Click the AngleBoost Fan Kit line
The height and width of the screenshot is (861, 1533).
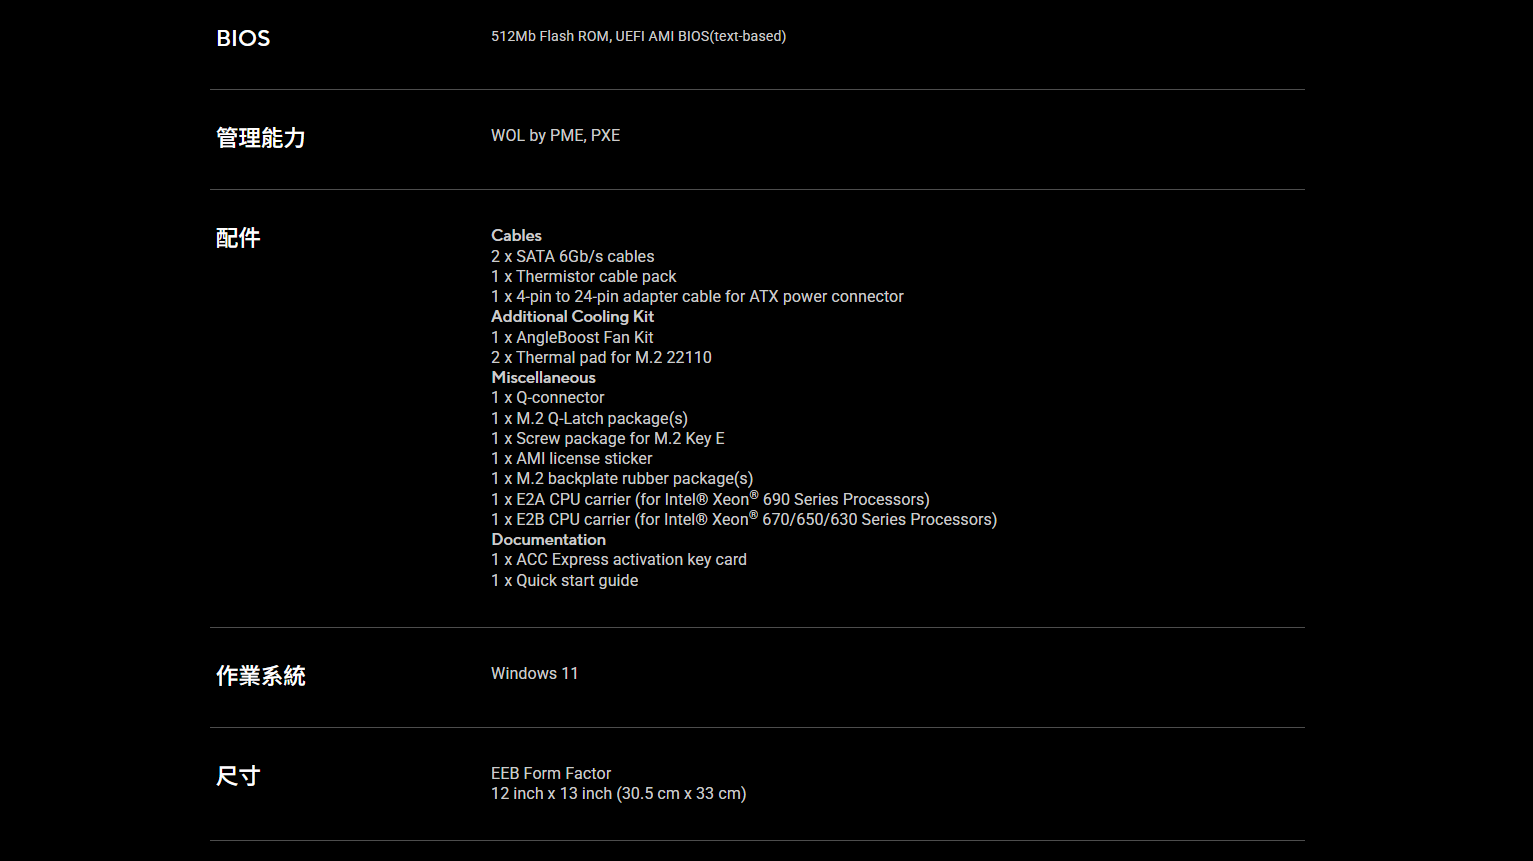pos(572,338)
